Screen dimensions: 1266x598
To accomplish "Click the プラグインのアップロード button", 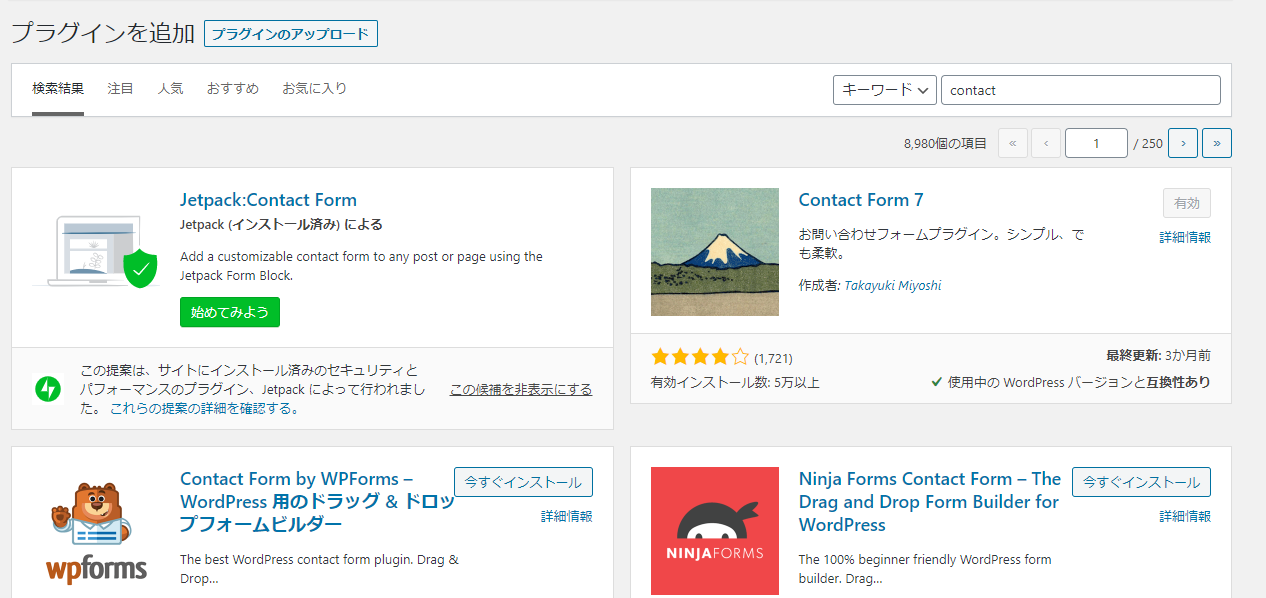I will [x=290, y=34].
